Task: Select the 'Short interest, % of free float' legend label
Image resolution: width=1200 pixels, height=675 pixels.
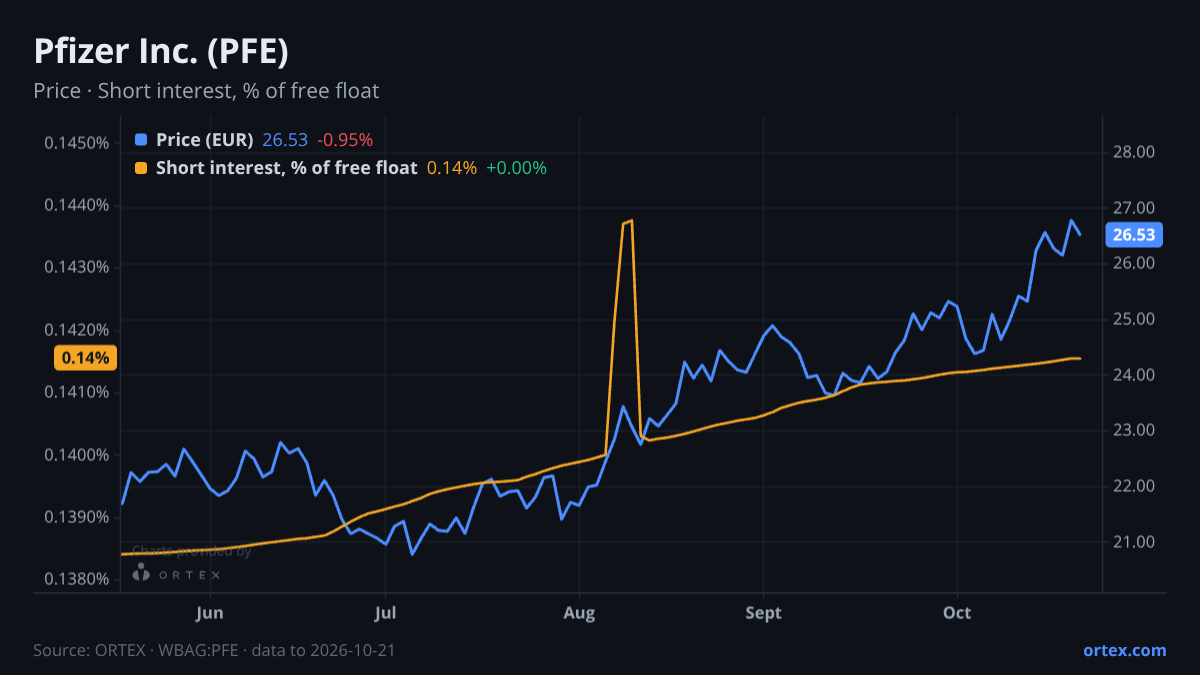Action: click(286, 168)
